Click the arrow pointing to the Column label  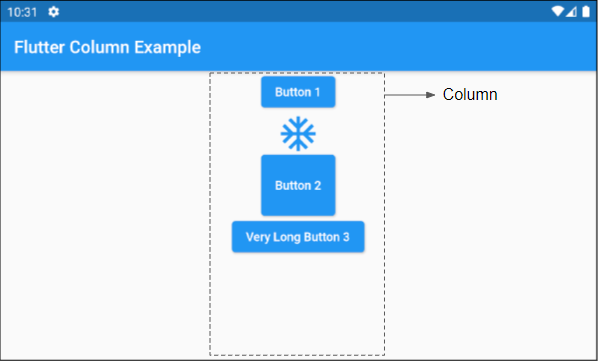coord(410,95)
